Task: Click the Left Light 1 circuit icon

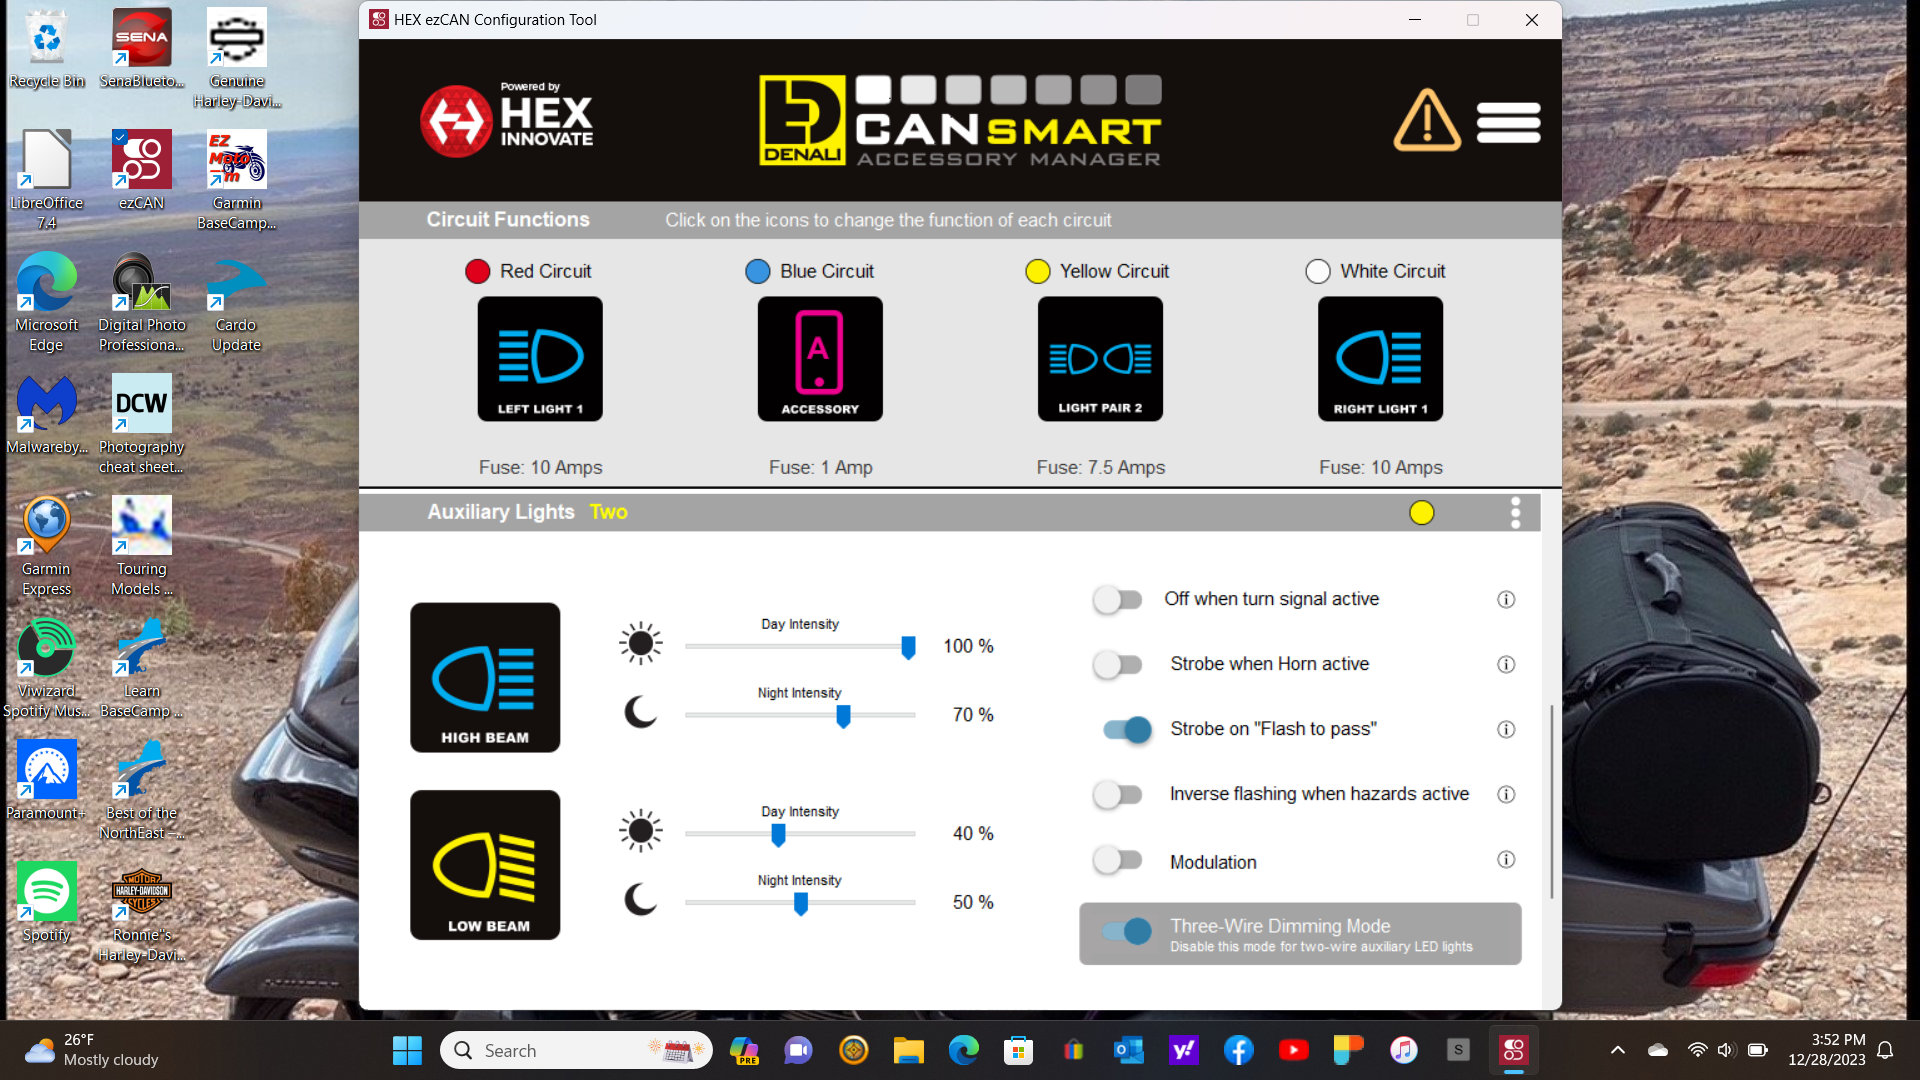Action: pos(540,358)
